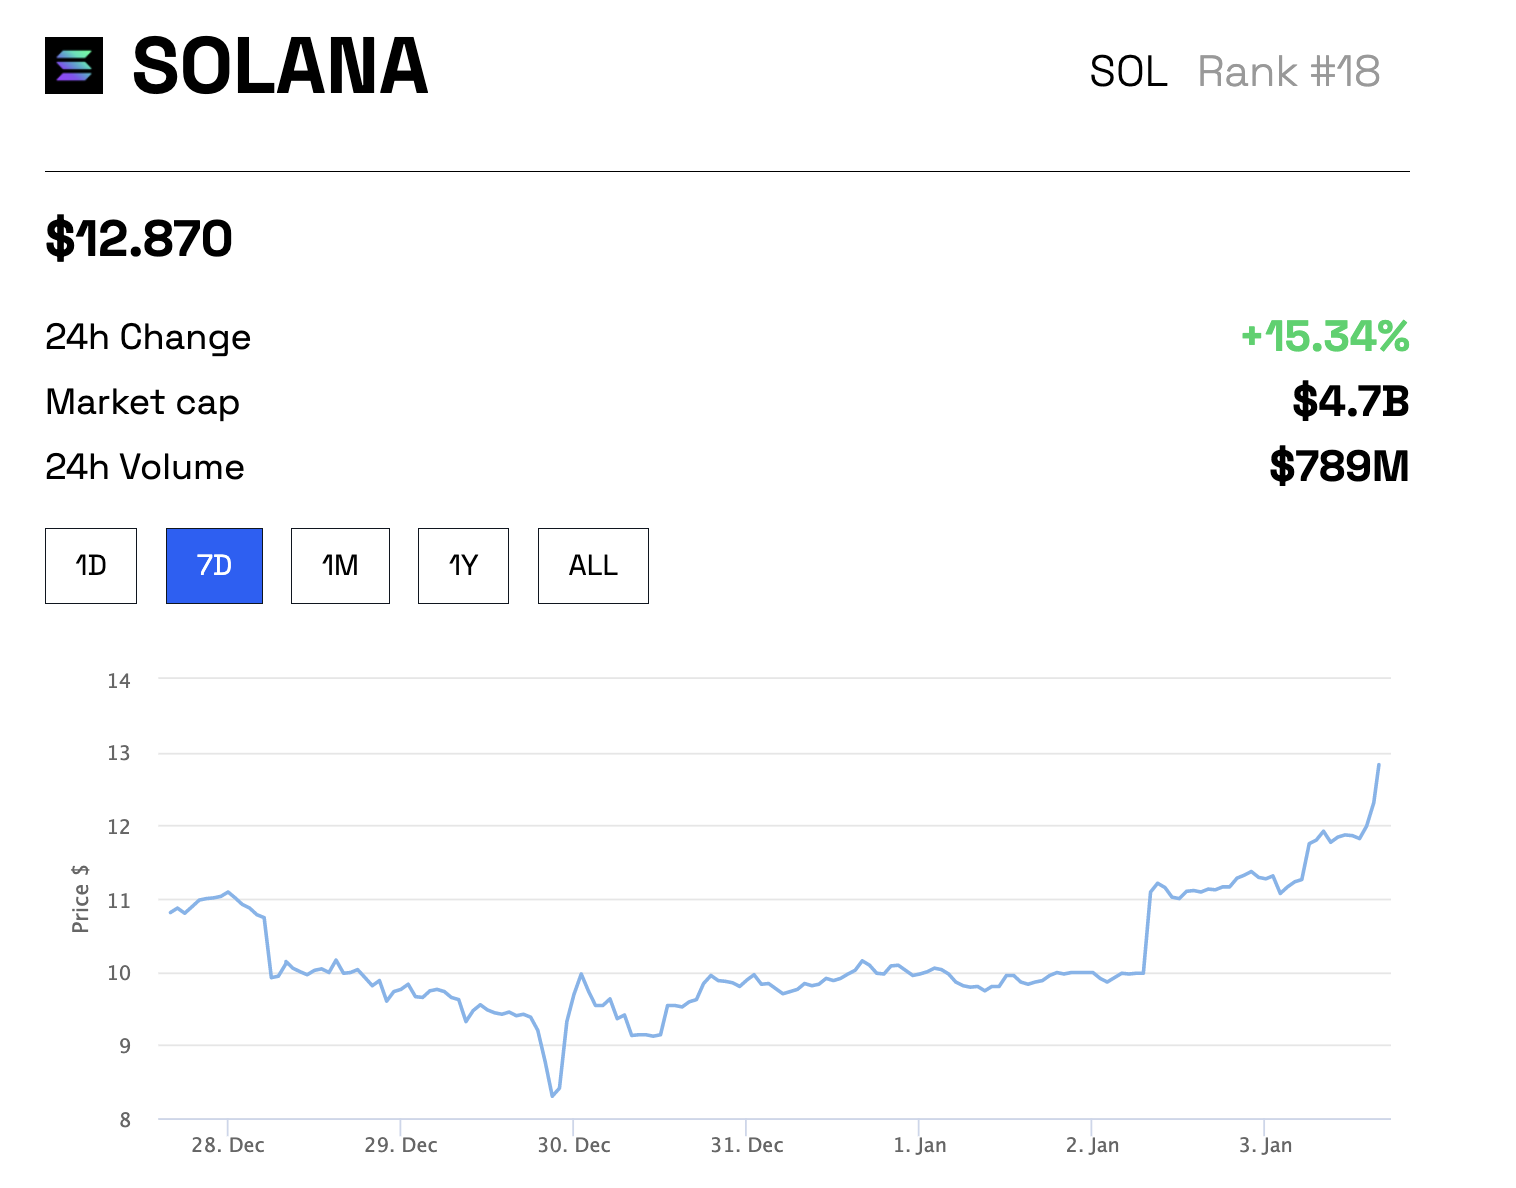Click the 28. Dec axis label

[x=228, y=1145]
